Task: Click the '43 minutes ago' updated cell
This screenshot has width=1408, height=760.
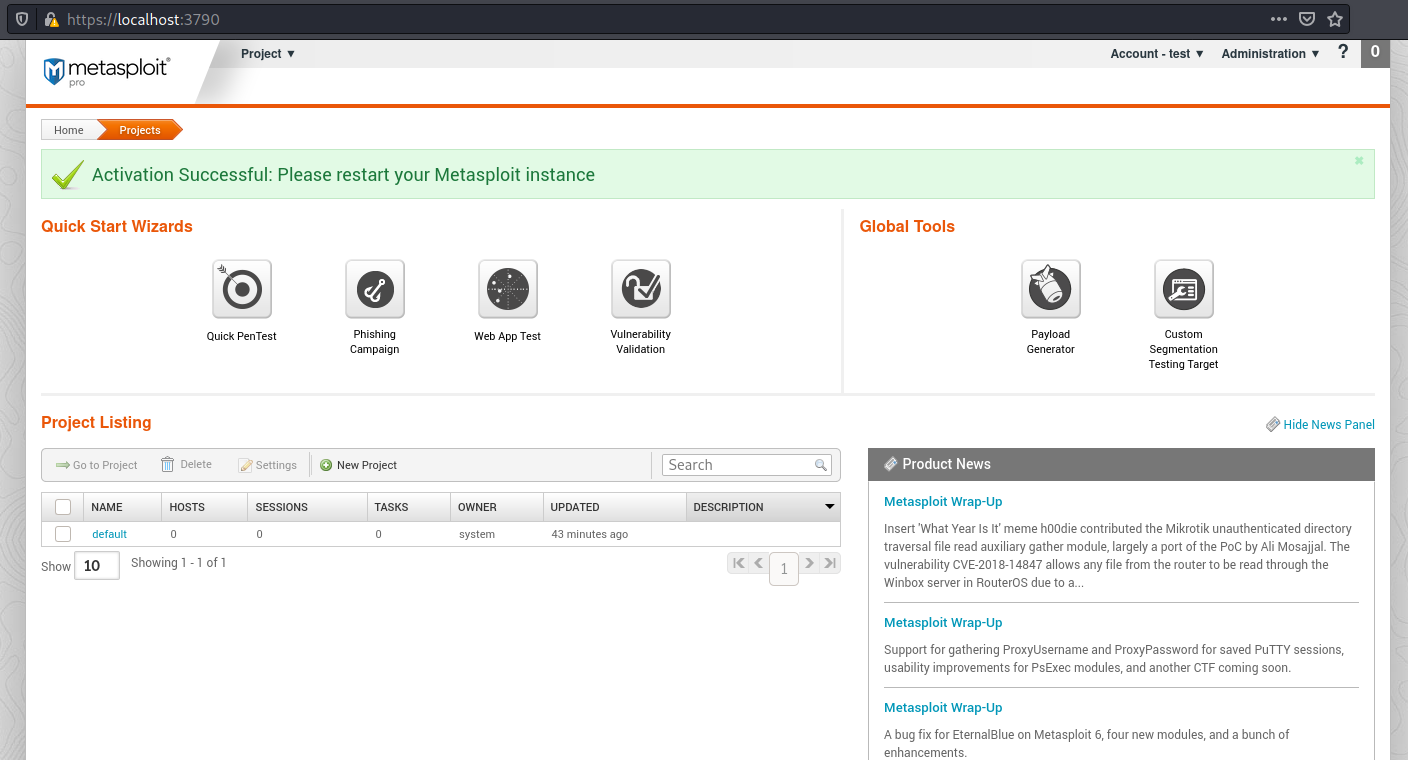Action: click(x=590, y=534)
